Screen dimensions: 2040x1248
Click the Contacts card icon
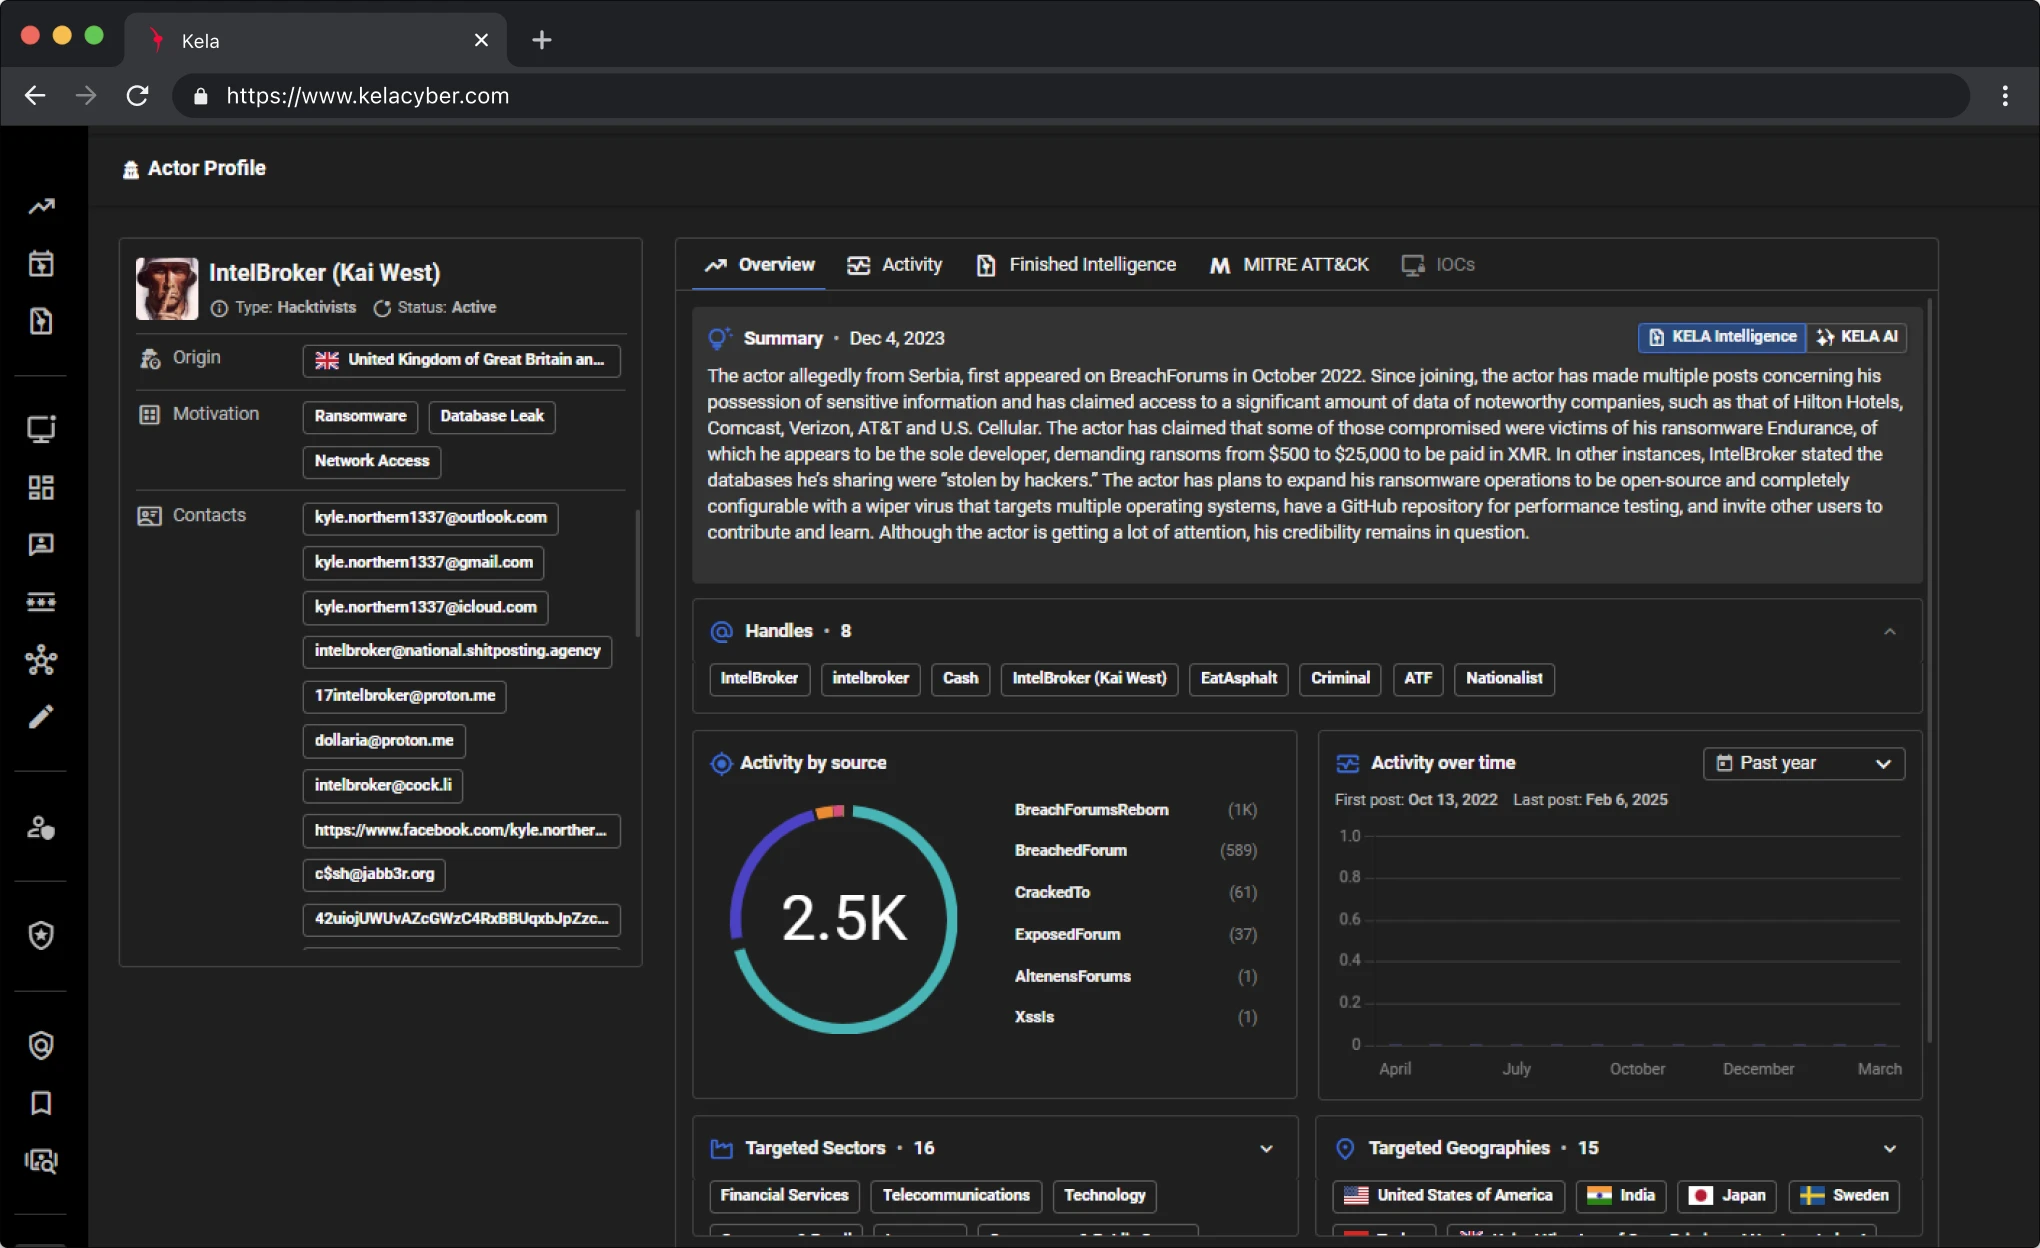tap(149, 516)
